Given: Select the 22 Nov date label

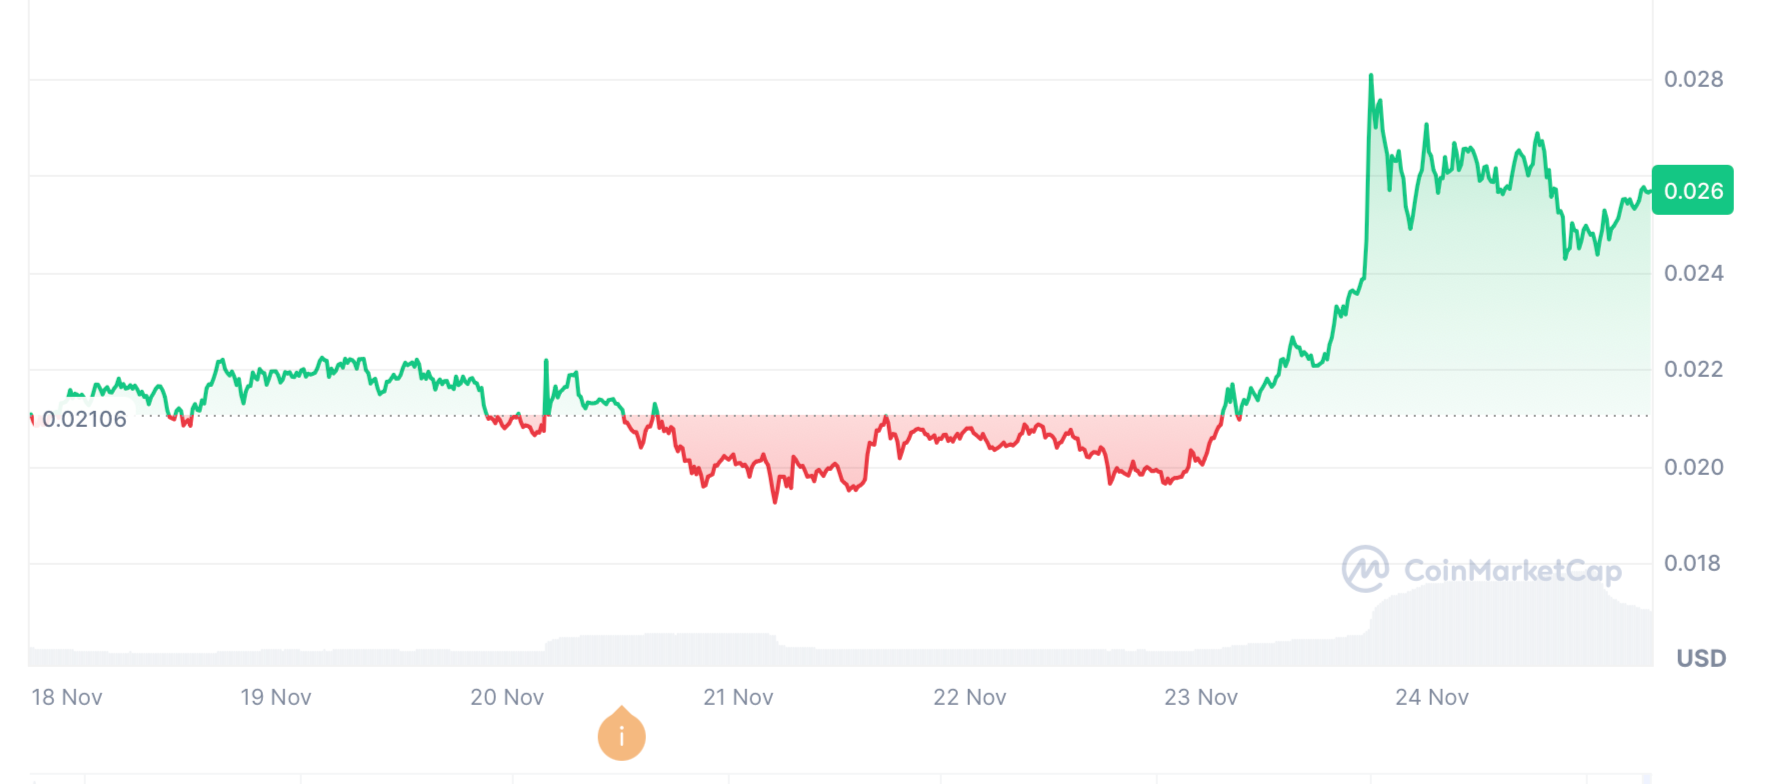Looking at the screenshot, I should [x=969, y=697].
